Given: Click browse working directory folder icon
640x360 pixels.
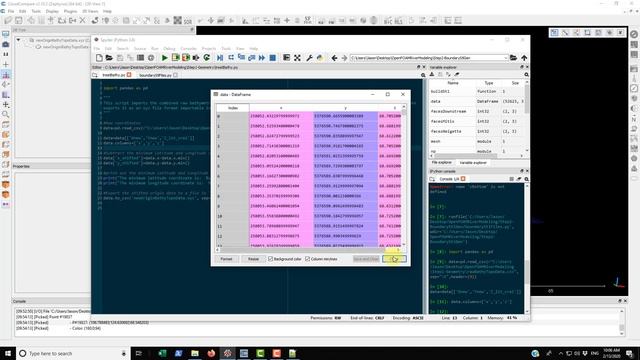Looking at the screenshot, I should tap(513, 58).
